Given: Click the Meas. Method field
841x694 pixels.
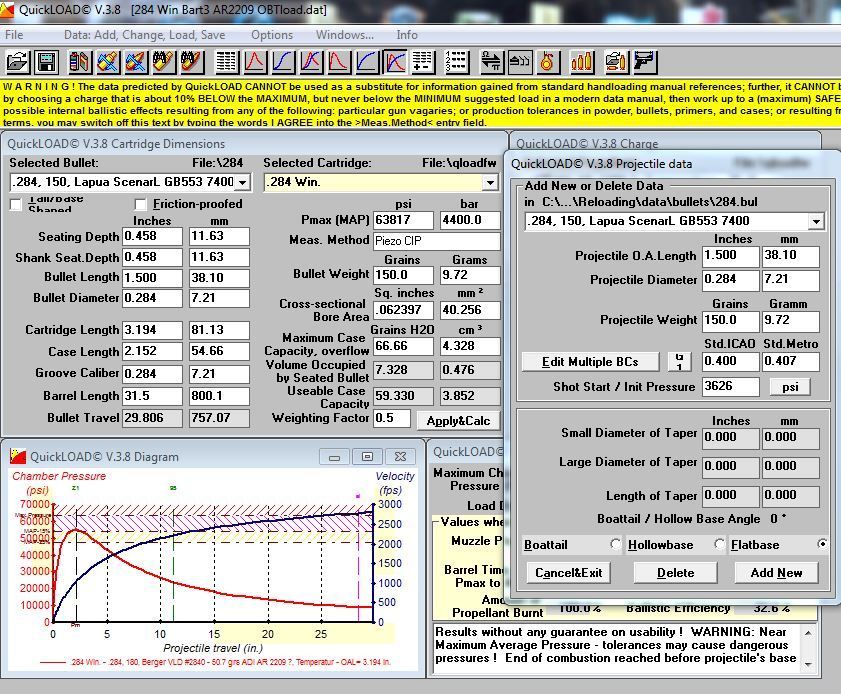Looking at the screenshot, I should tap(437, 241).
